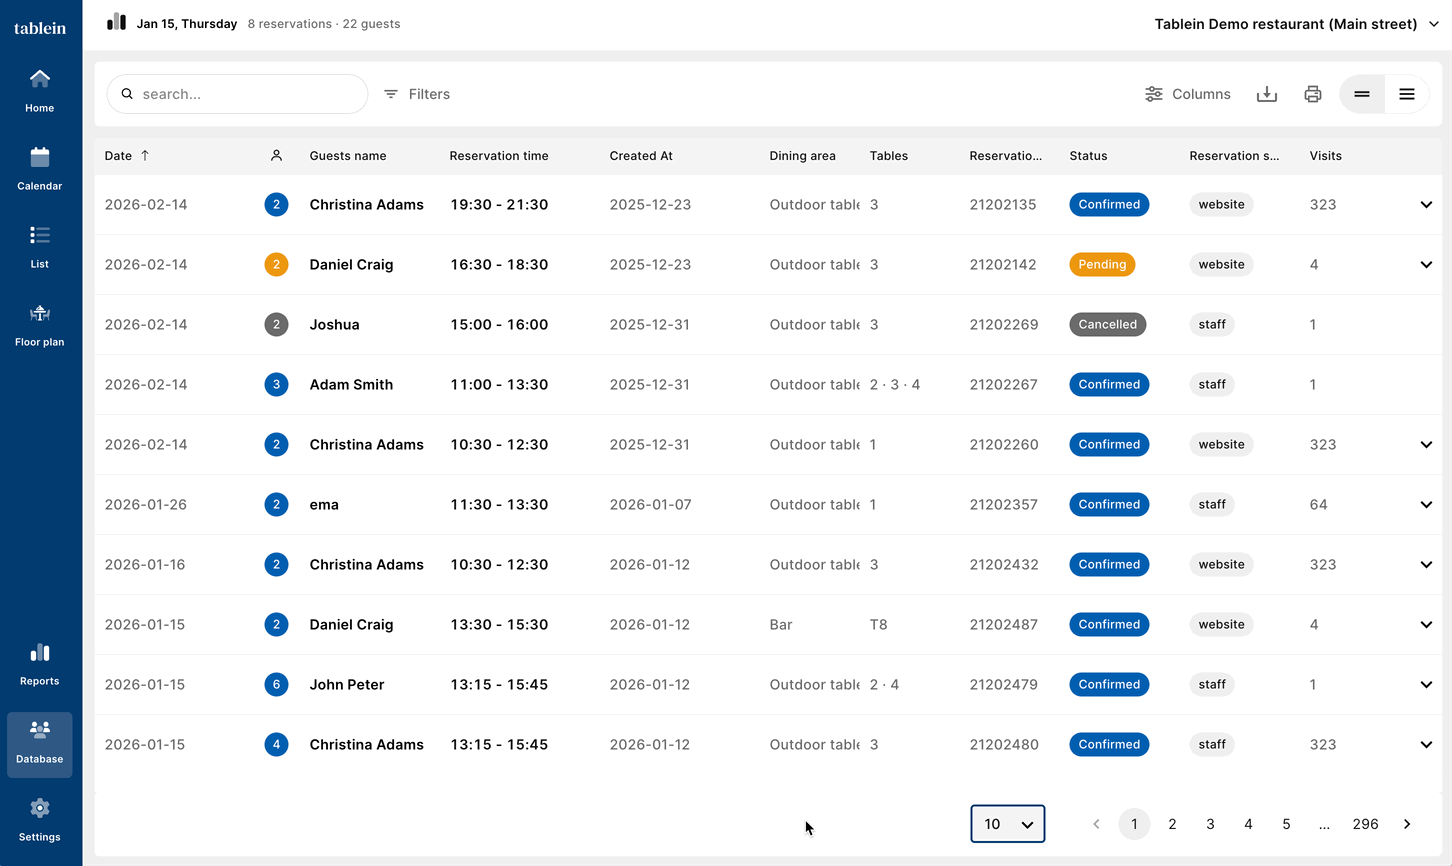Screen dimensions: 1452x866
Task: Go to Floor plan in sidebar
Action: (40, 324)
